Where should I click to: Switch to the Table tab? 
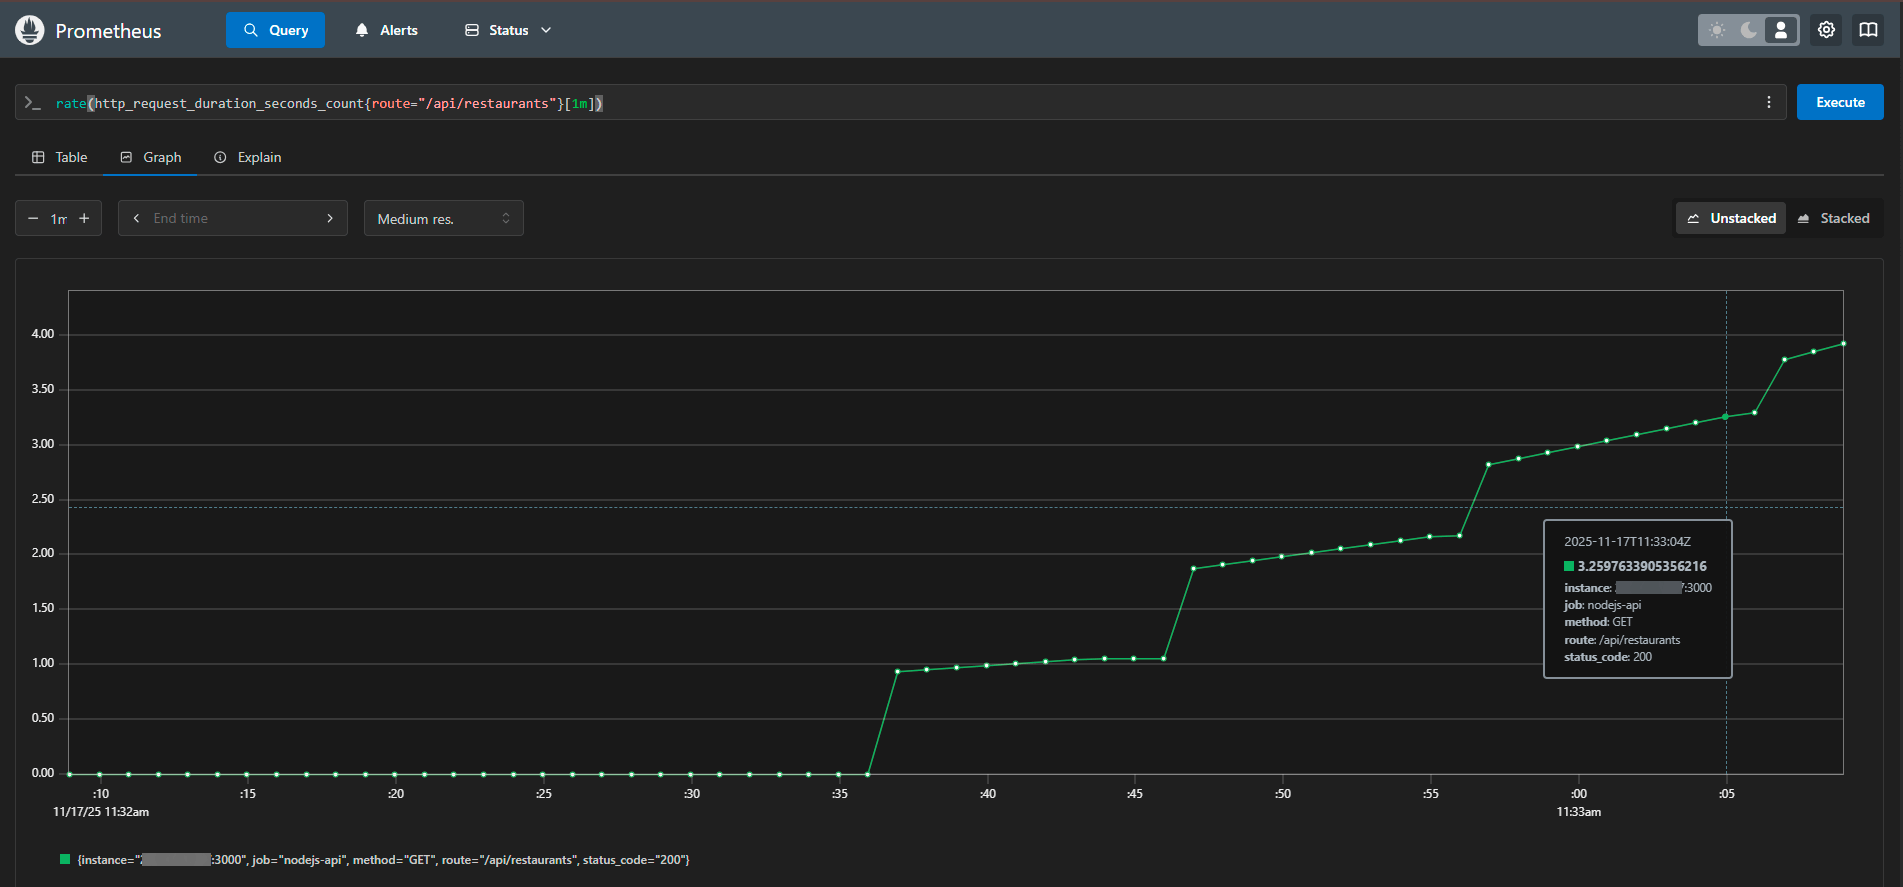click(60, 157)
